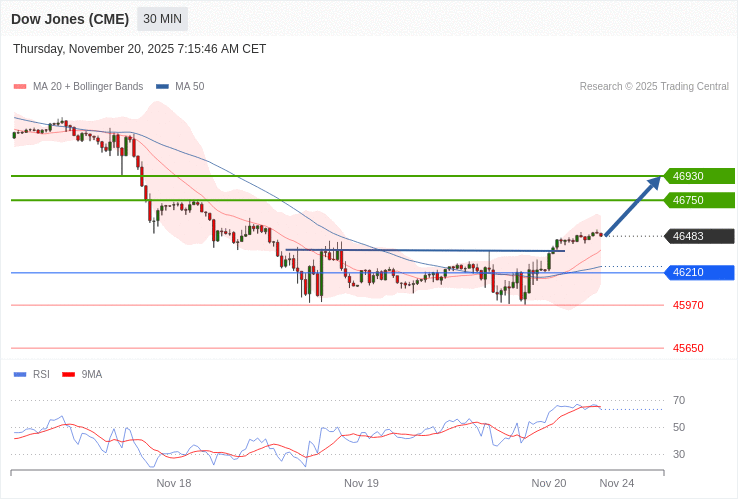This screenshot has height=500, width=738.
Task: Click the 45650 support level label
Action: 688,348
